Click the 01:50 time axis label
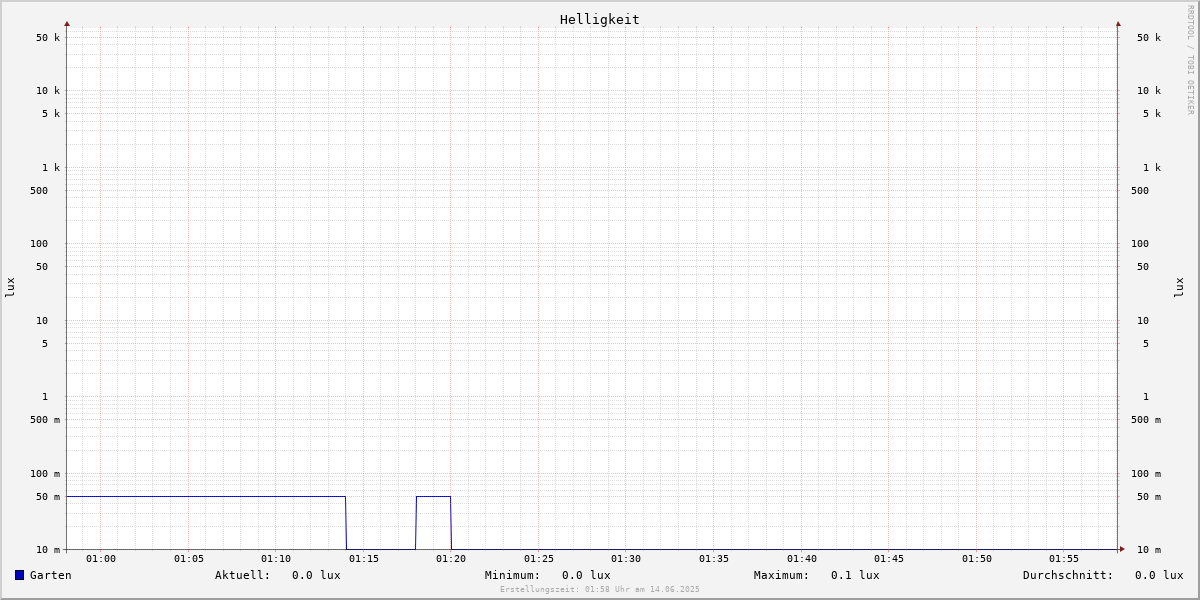1200x600 pixels. 977,559
